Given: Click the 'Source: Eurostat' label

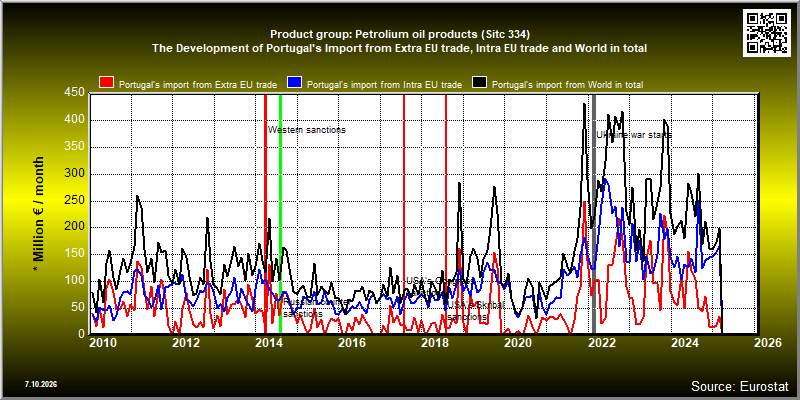Looking at the screenshot, I should click(x=740, y=386).
